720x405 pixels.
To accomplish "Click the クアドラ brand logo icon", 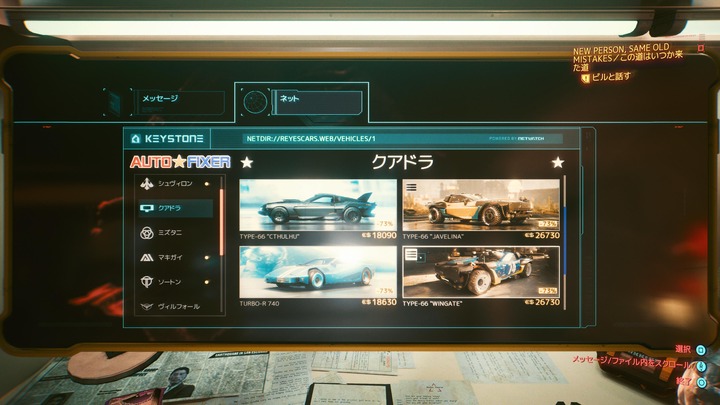I will [x=146, y=208].
